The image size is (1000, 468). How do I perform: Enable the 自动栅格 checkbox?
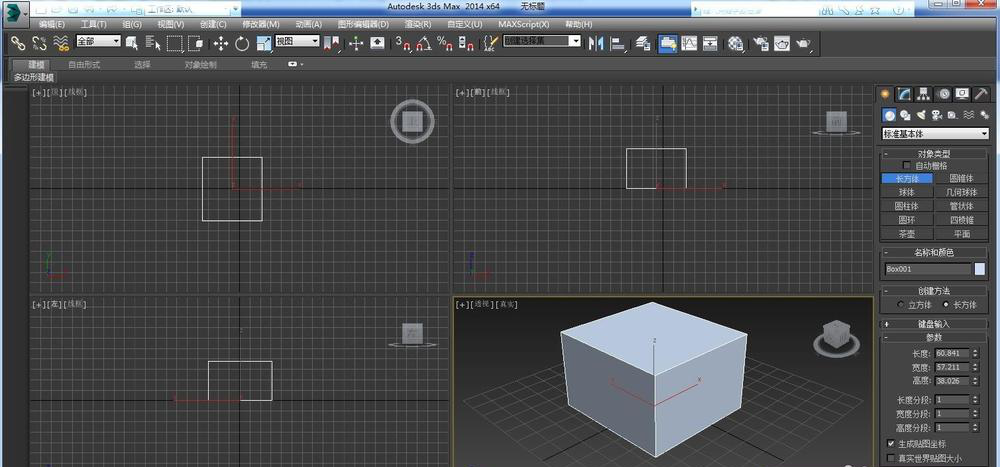click(x=907, y=166)
